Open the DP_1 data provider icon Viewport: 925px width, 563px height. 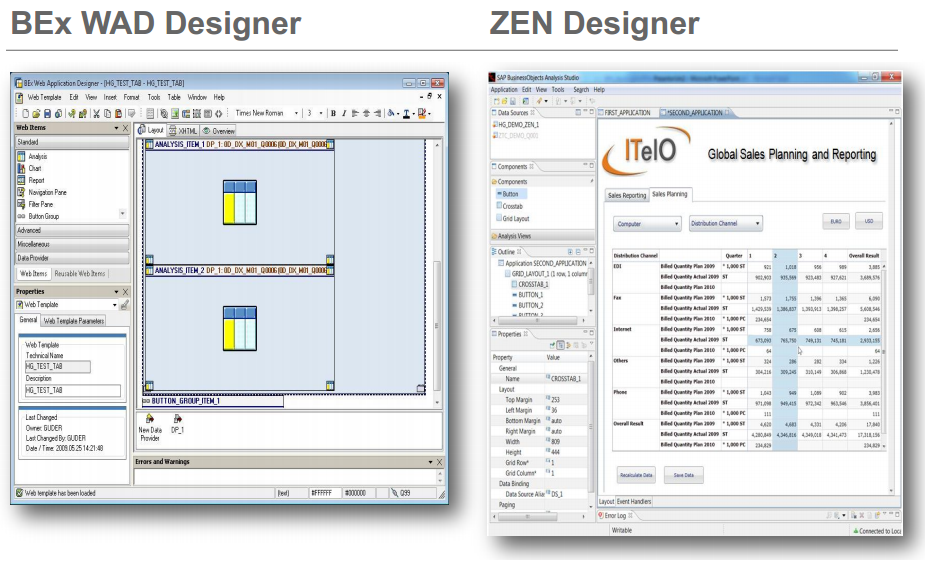(x=177, y=419)
